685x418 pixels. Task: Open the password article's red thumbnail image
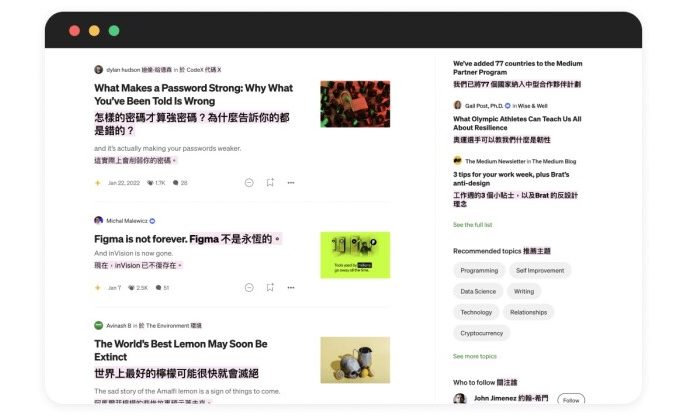(355, 104)
